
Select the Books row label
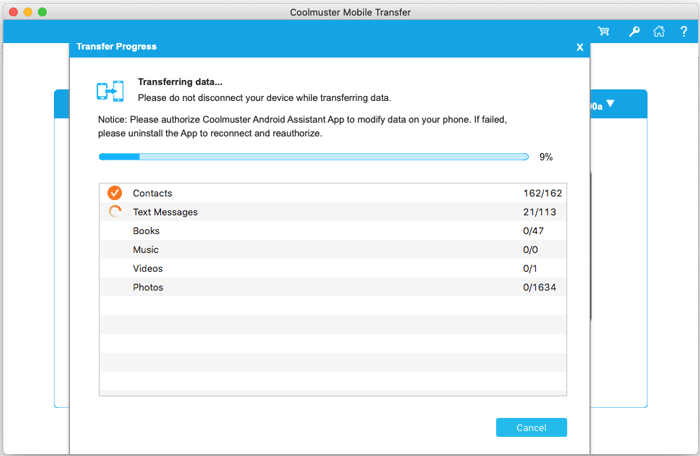coord(146,230)
